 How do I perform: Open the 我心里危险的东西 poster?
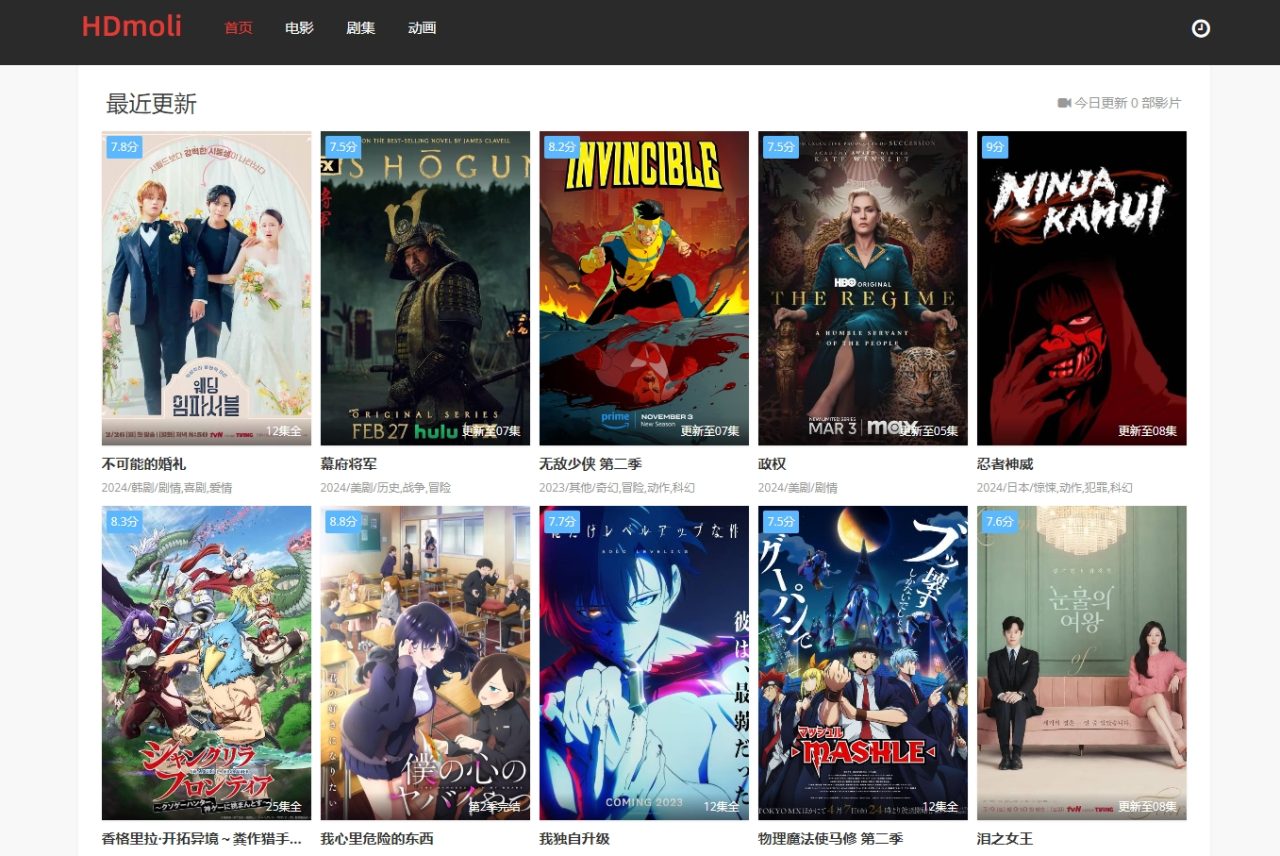tap(425, 662)
